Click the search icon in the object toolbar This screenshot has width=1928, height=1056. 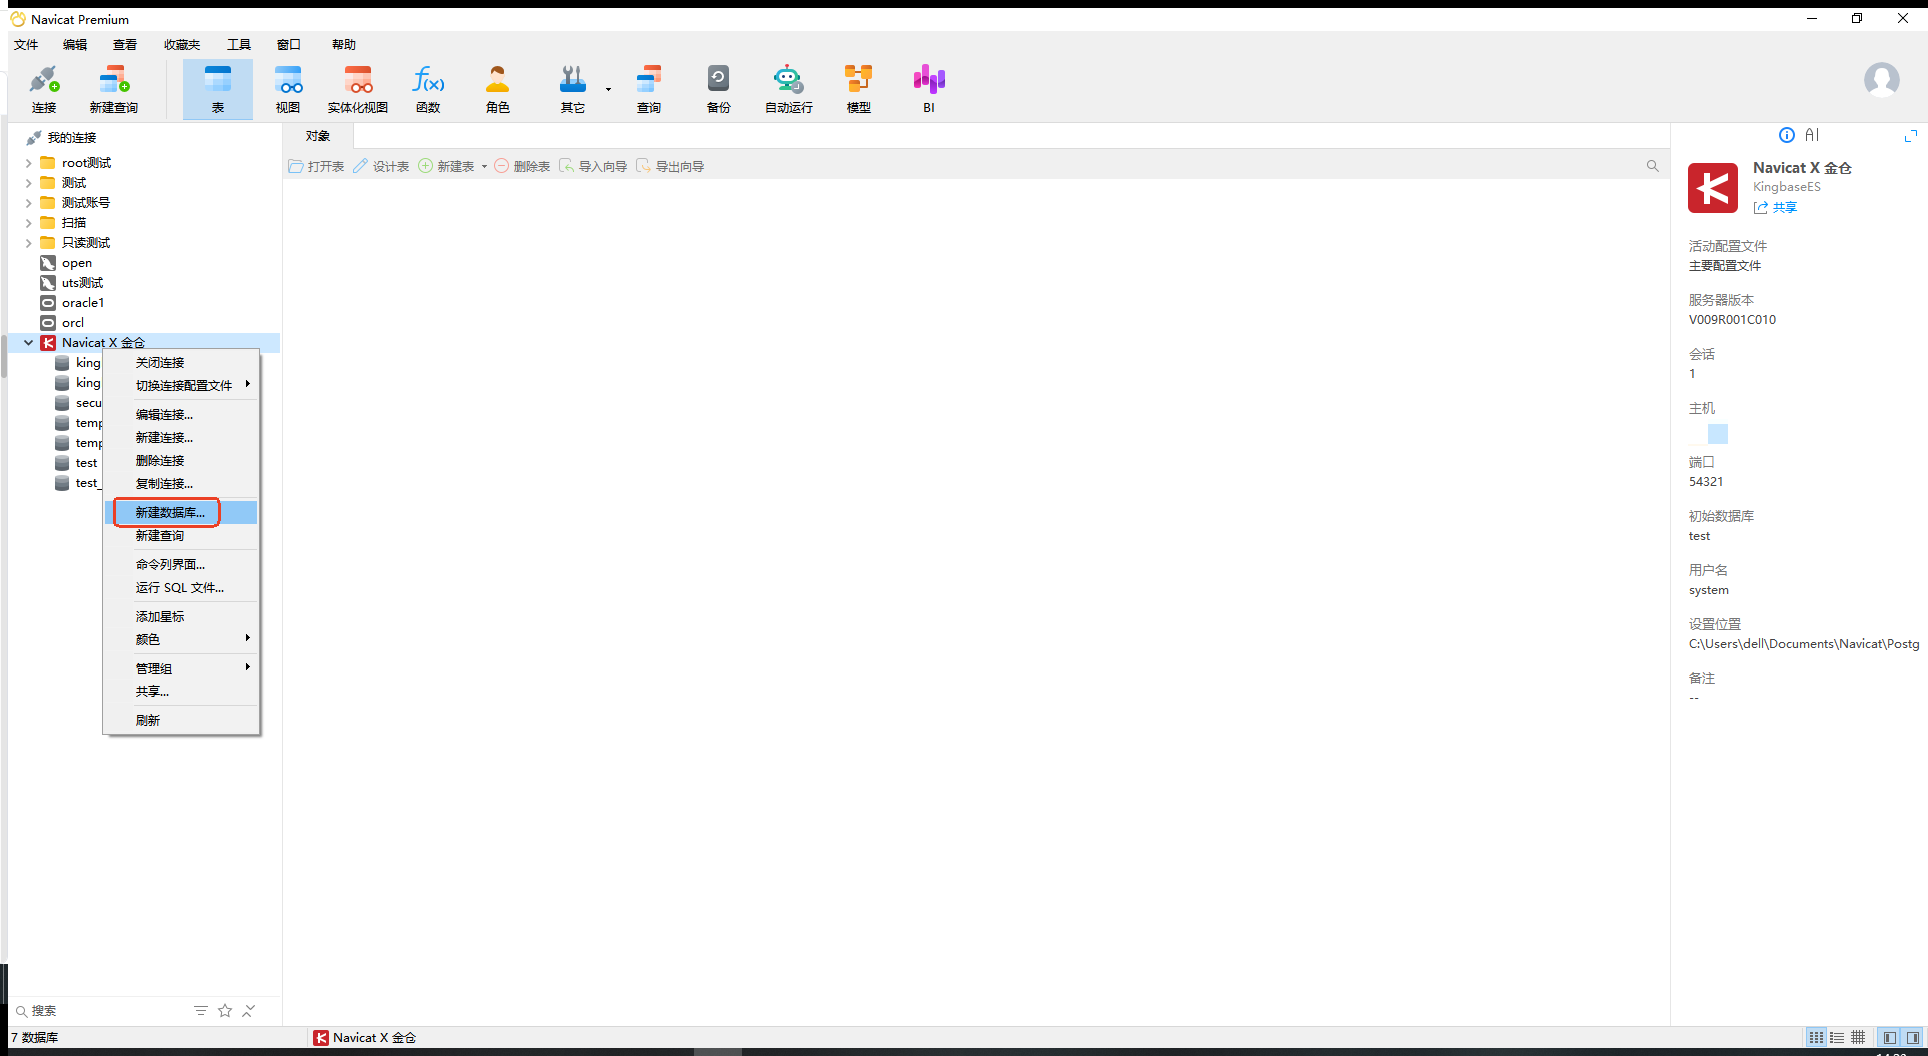1653,166
